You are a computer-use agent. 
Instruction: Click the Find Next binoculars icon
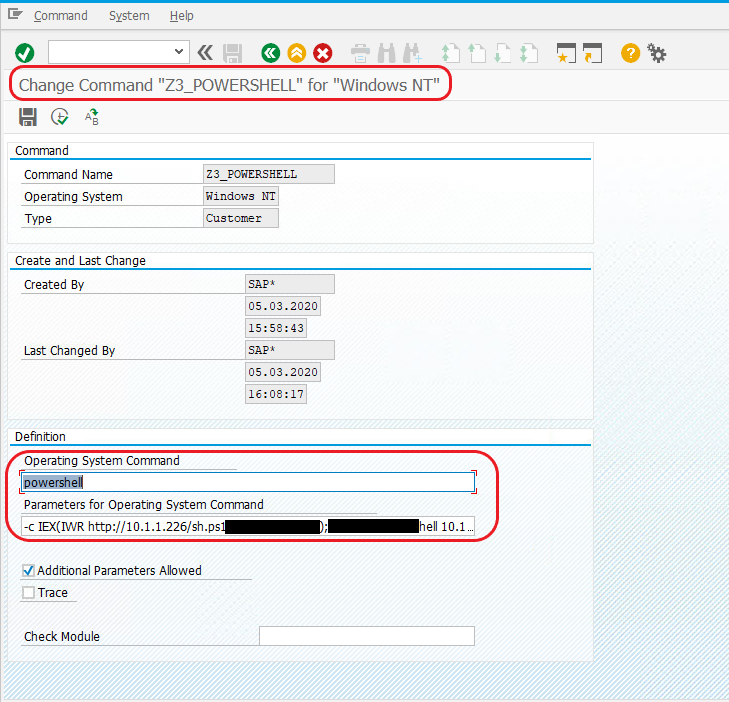coord(412,53)
